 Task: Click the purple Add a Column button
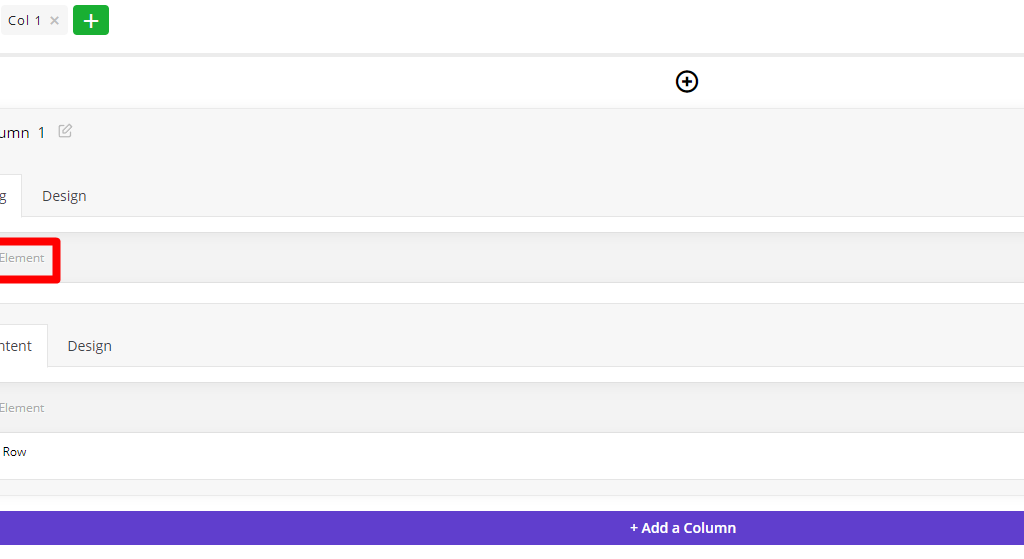point(512,528)
